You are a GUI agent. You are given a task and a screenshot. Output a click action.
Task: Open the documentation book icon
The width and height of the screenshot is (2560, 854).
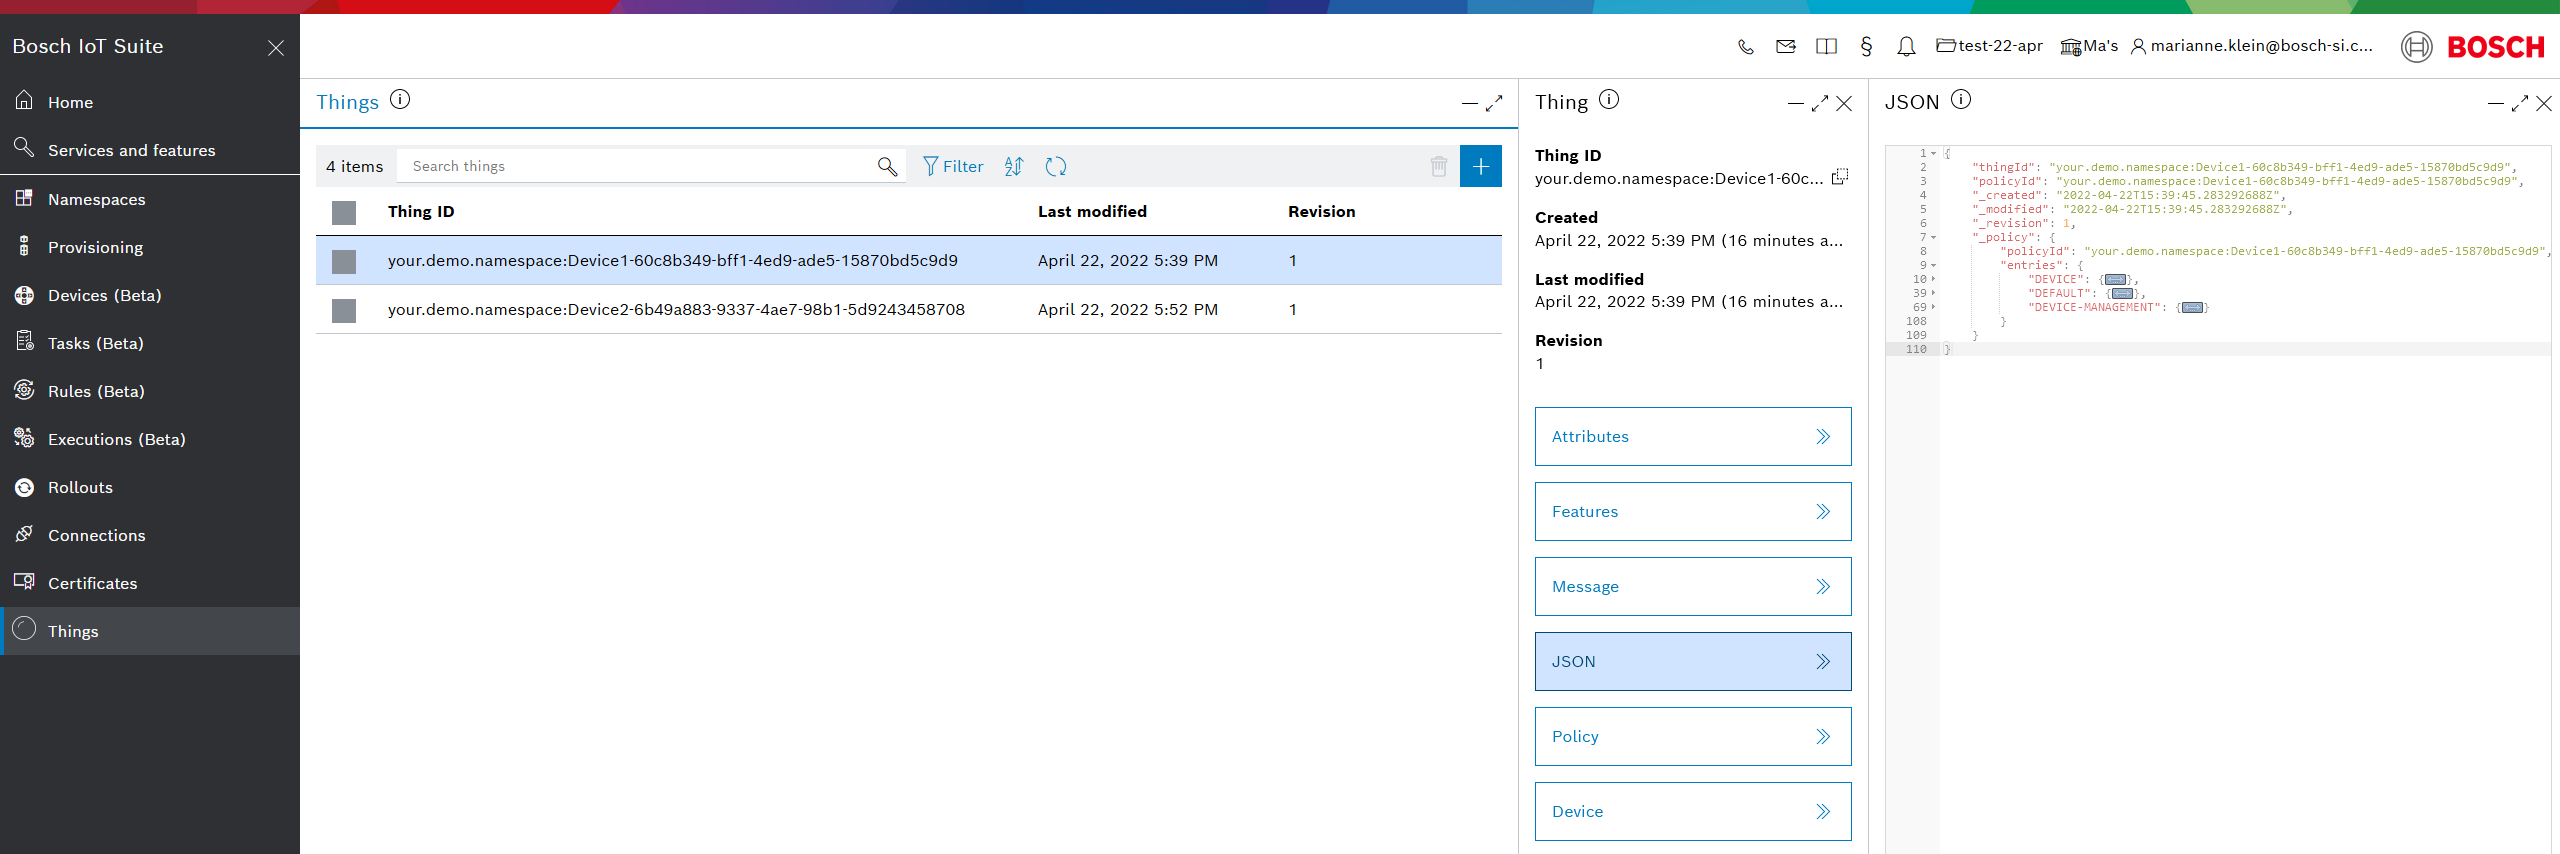(1826, 46)
